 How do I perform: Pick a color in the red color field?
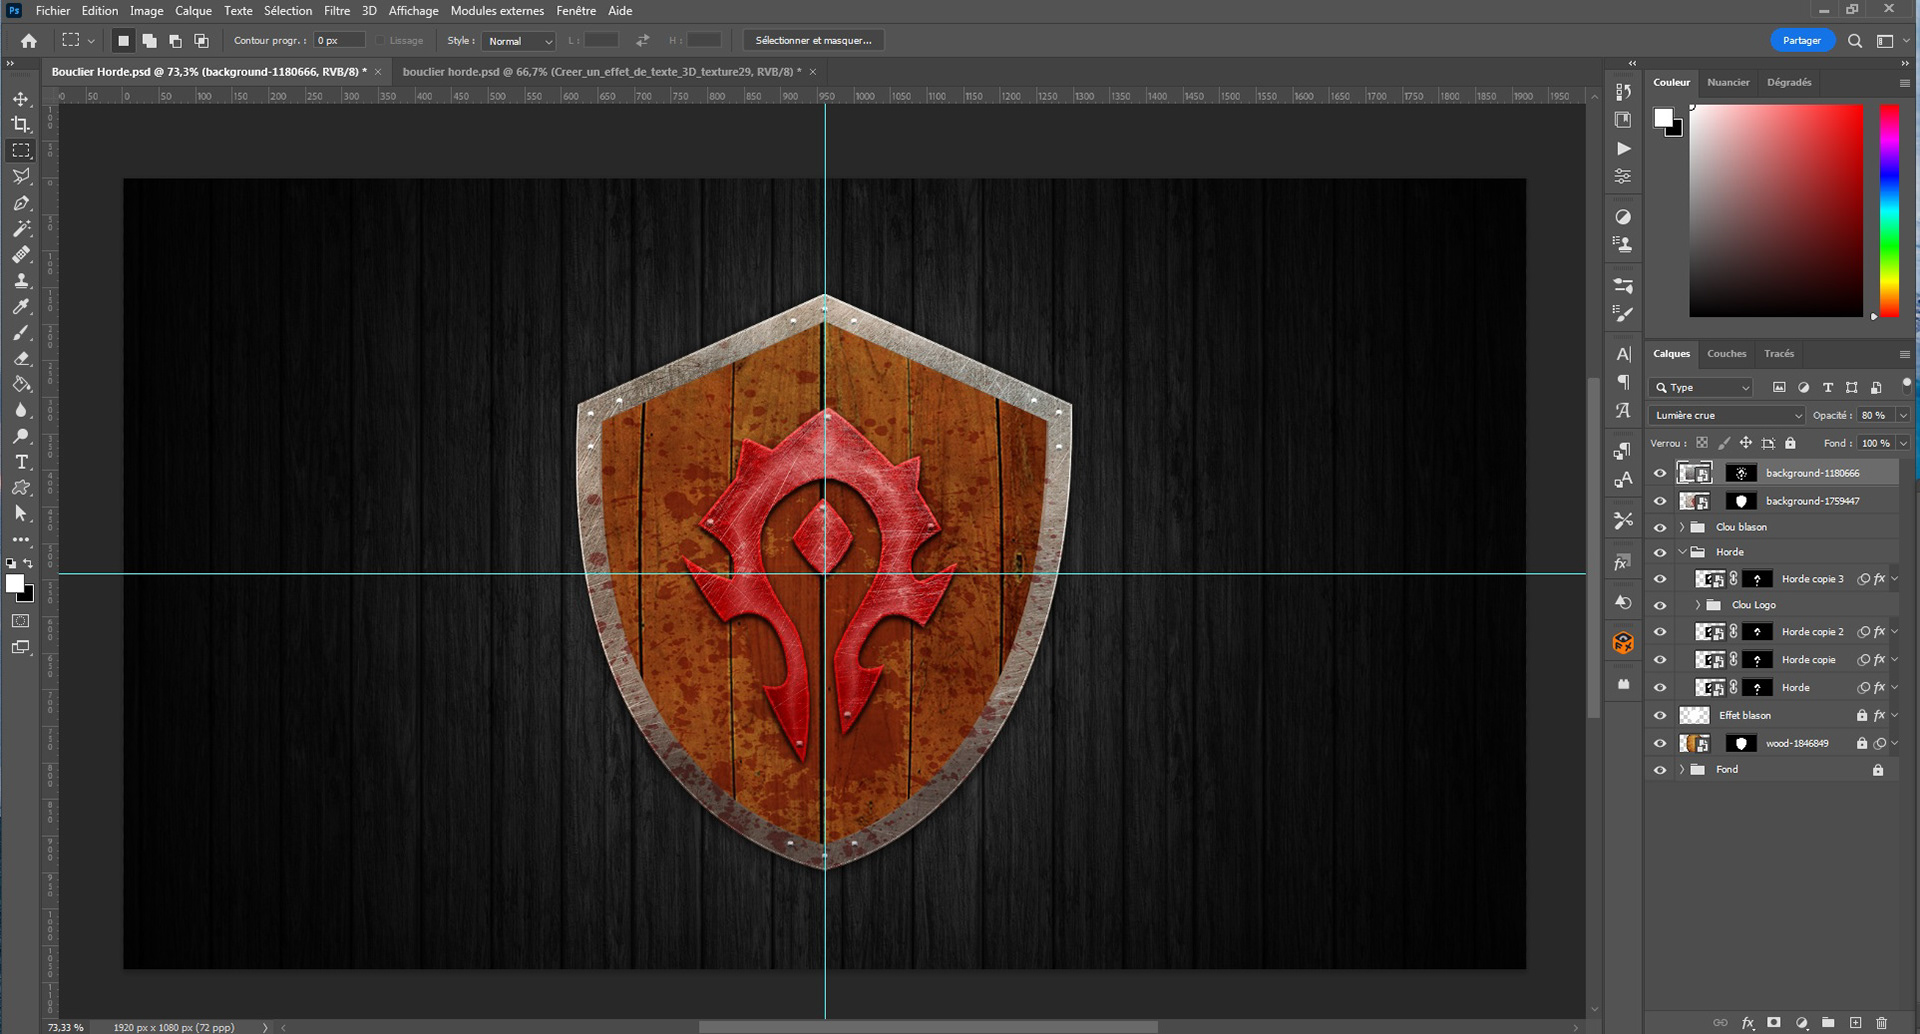[1776, 211]
